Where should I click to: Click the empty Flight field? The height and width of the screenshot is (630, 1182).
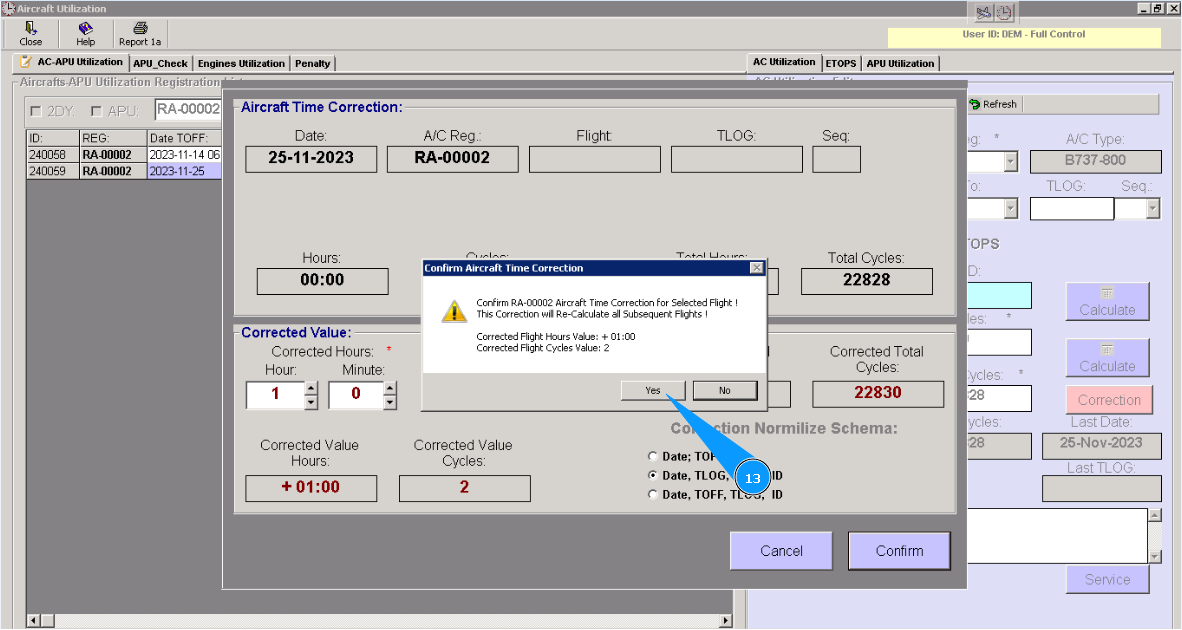tap(595, 159)
